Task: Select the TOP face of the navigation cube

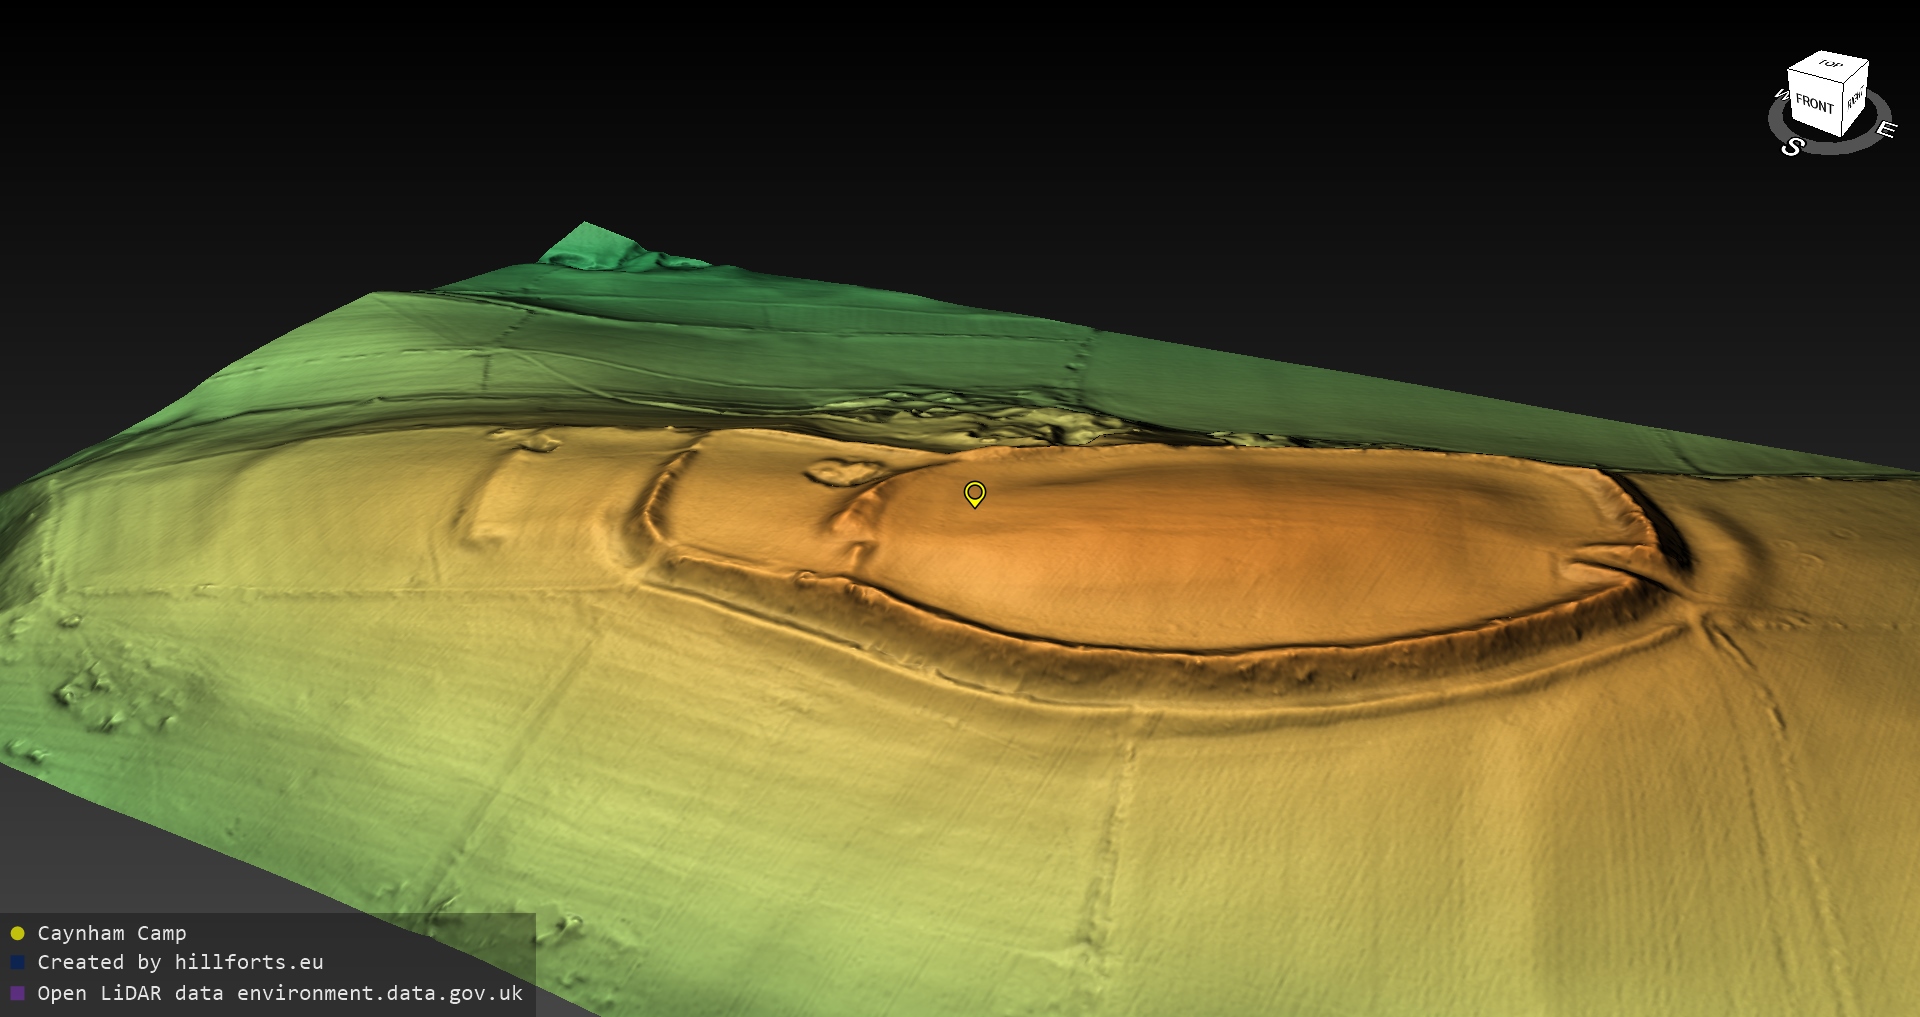Action: [1830, 65]
